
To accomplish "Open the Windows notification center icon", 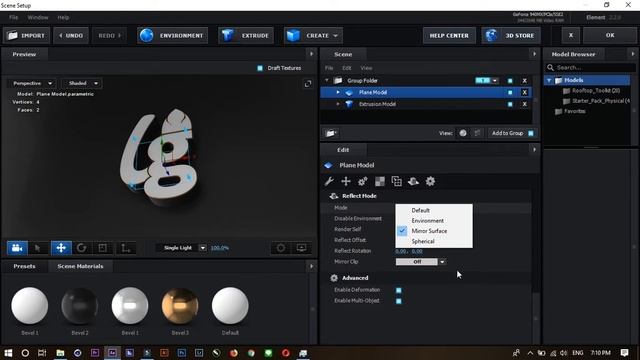I will point(624,353).
